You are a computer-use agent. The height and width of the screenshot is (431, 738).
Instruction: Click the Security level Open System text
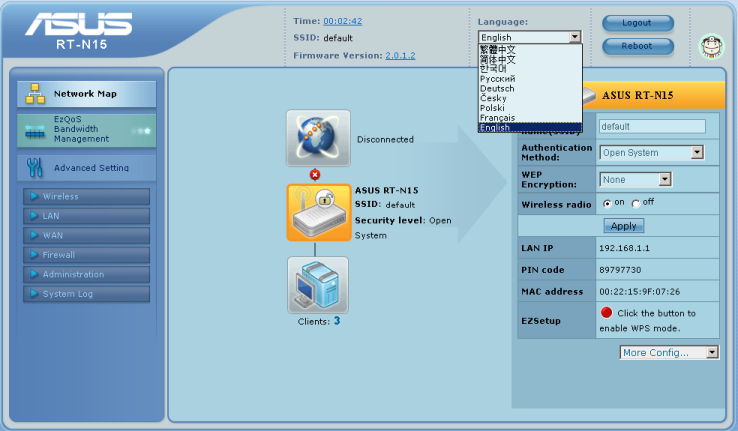[403, 228]
